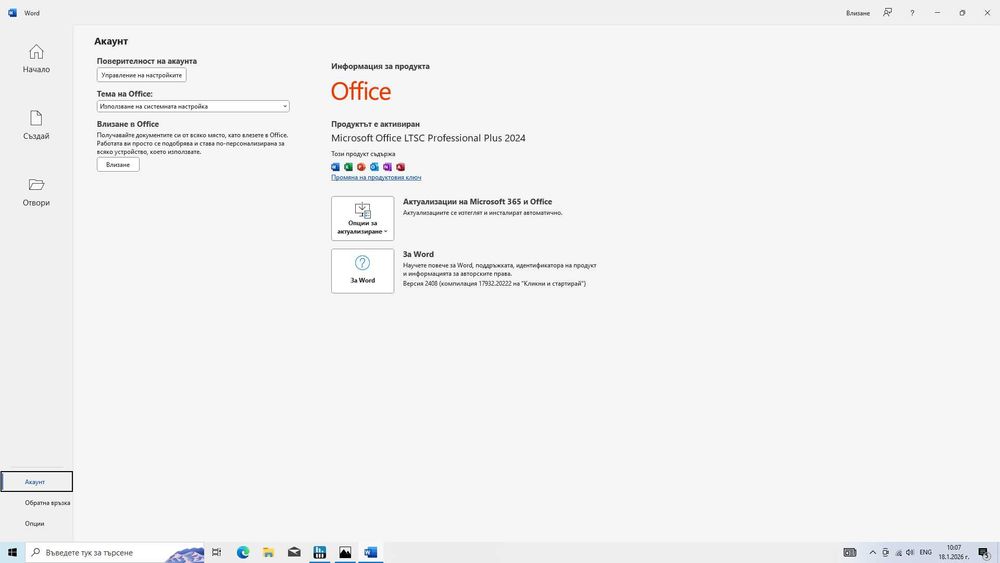Click the OneNote product icon

click(387, 167)
